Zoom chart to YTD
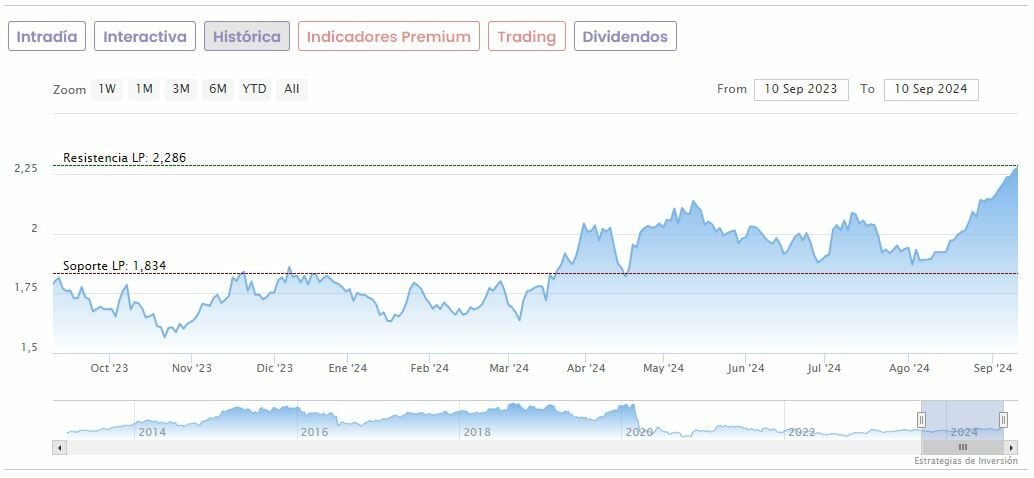The height and width of the screenshot is (478, 1034). point(255,89)
